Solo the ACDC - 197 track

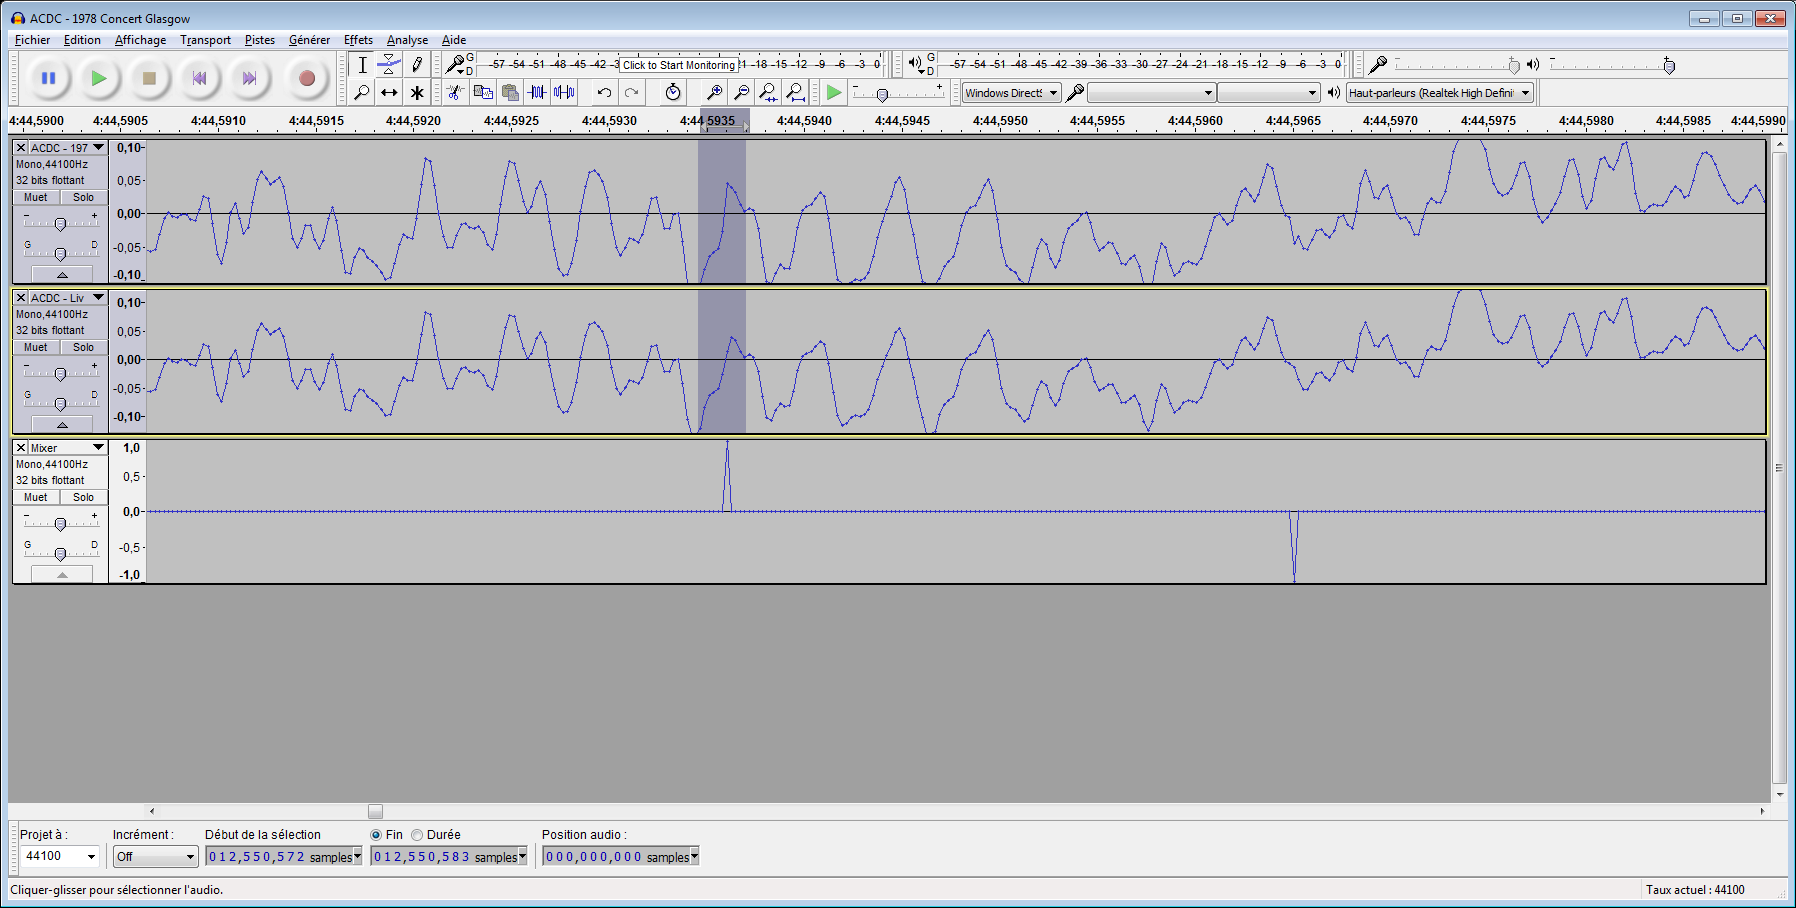coord(83,197)
